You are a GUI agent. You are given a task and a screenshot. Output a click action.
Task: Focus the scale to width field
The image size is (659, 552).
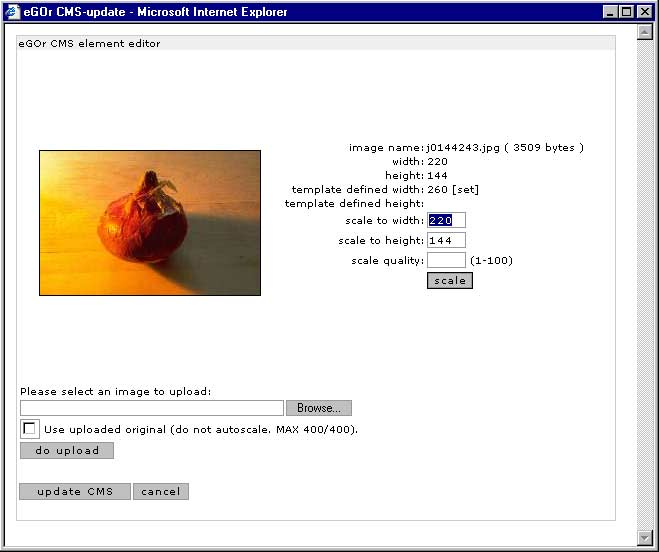[x=446, y=220]
